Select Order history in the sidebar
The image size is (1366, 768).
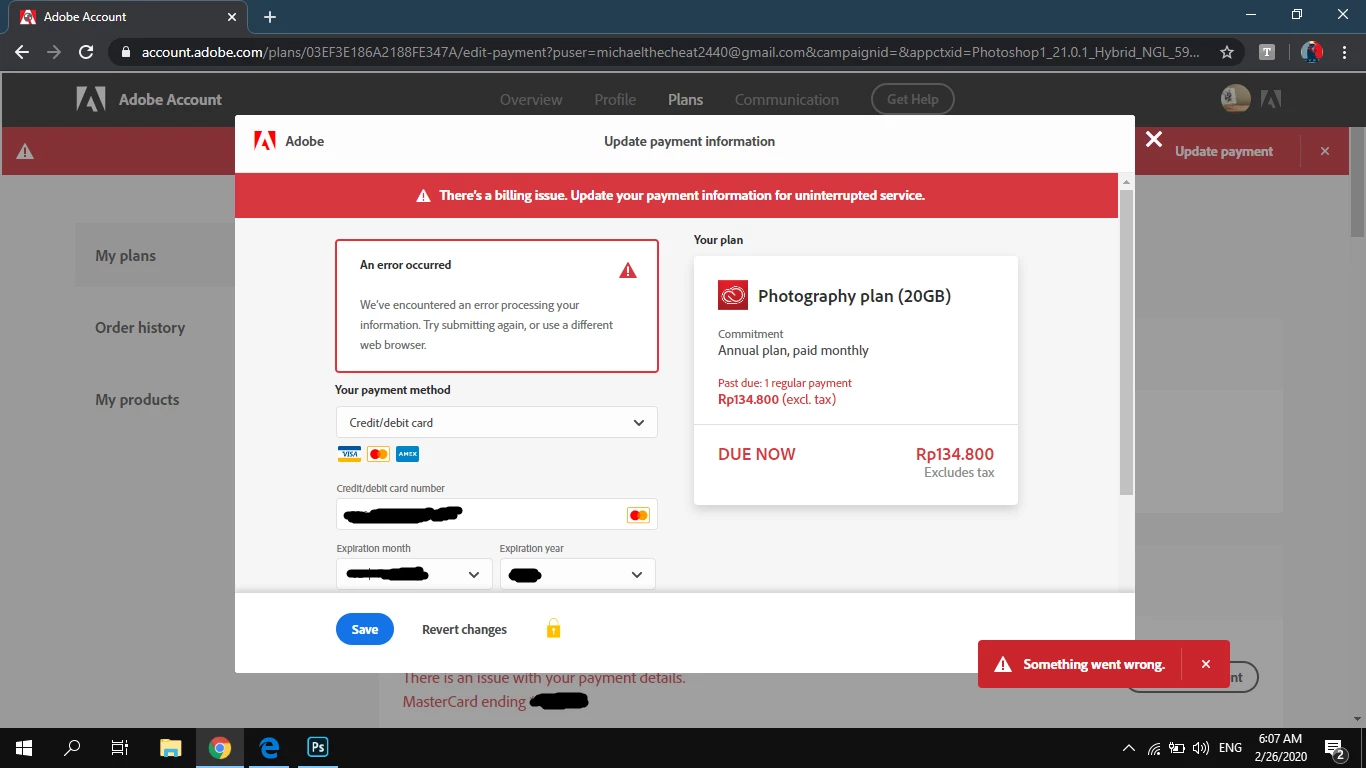pyautogui.click(x=140, y=327)
